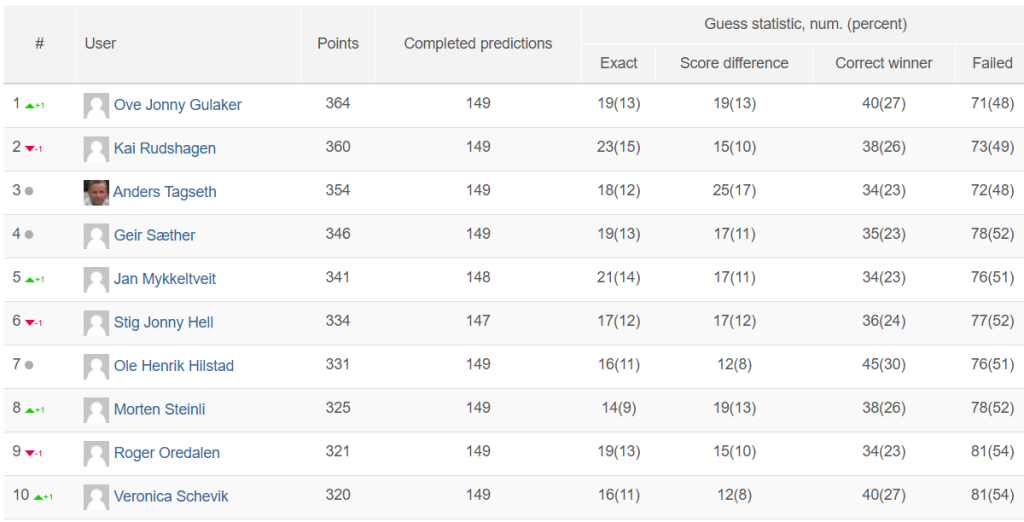This screenshot has width=1024, height=522.
Task: Click Ove Jonny Gulaker's avatar icon
Action: (96, 105)
